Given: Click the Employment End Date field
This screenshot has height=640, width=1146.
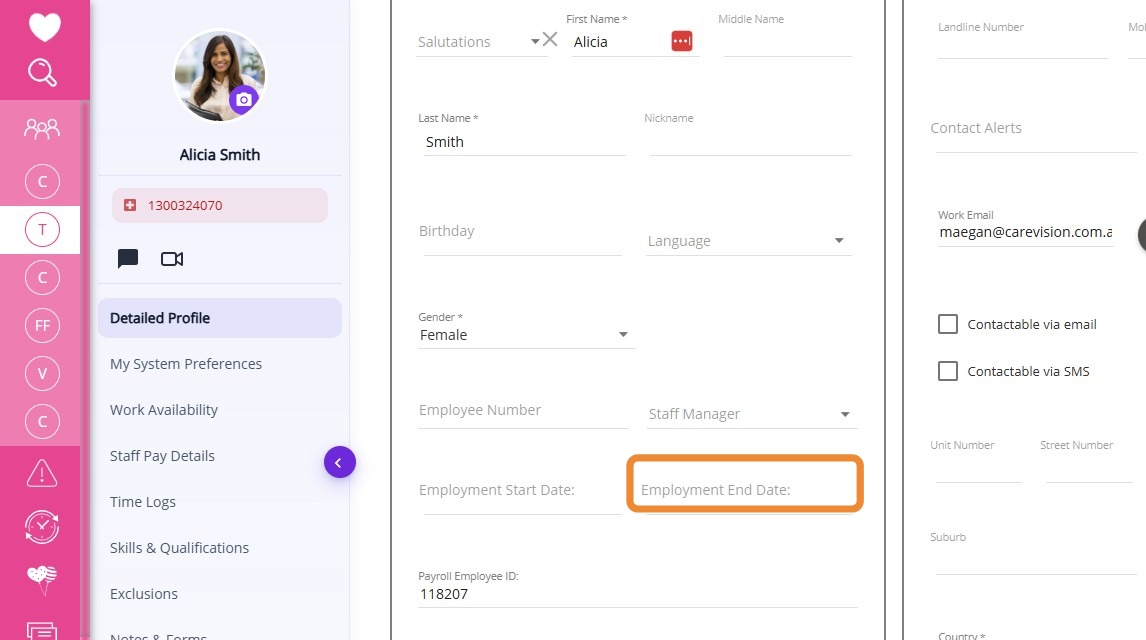Looking at the screenshot, I should pos(744,490).
